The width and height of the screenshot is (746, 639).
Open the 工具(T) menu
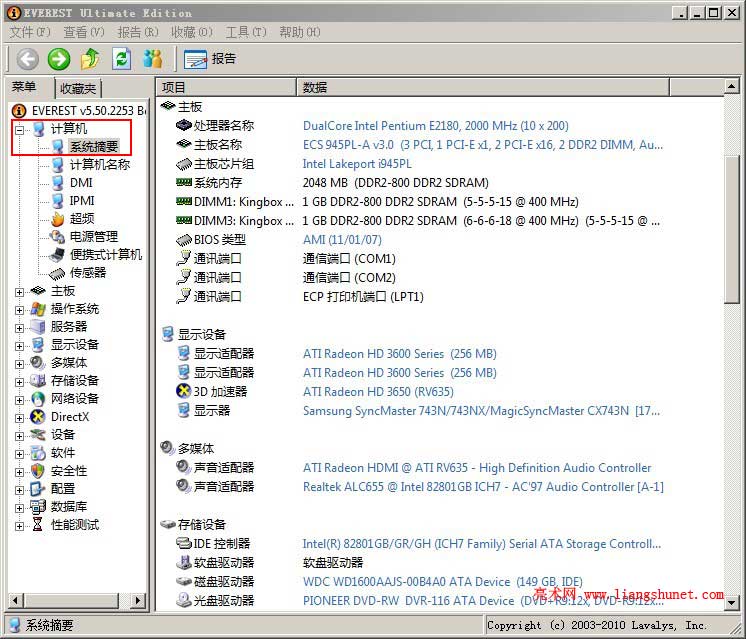point(245,33)
